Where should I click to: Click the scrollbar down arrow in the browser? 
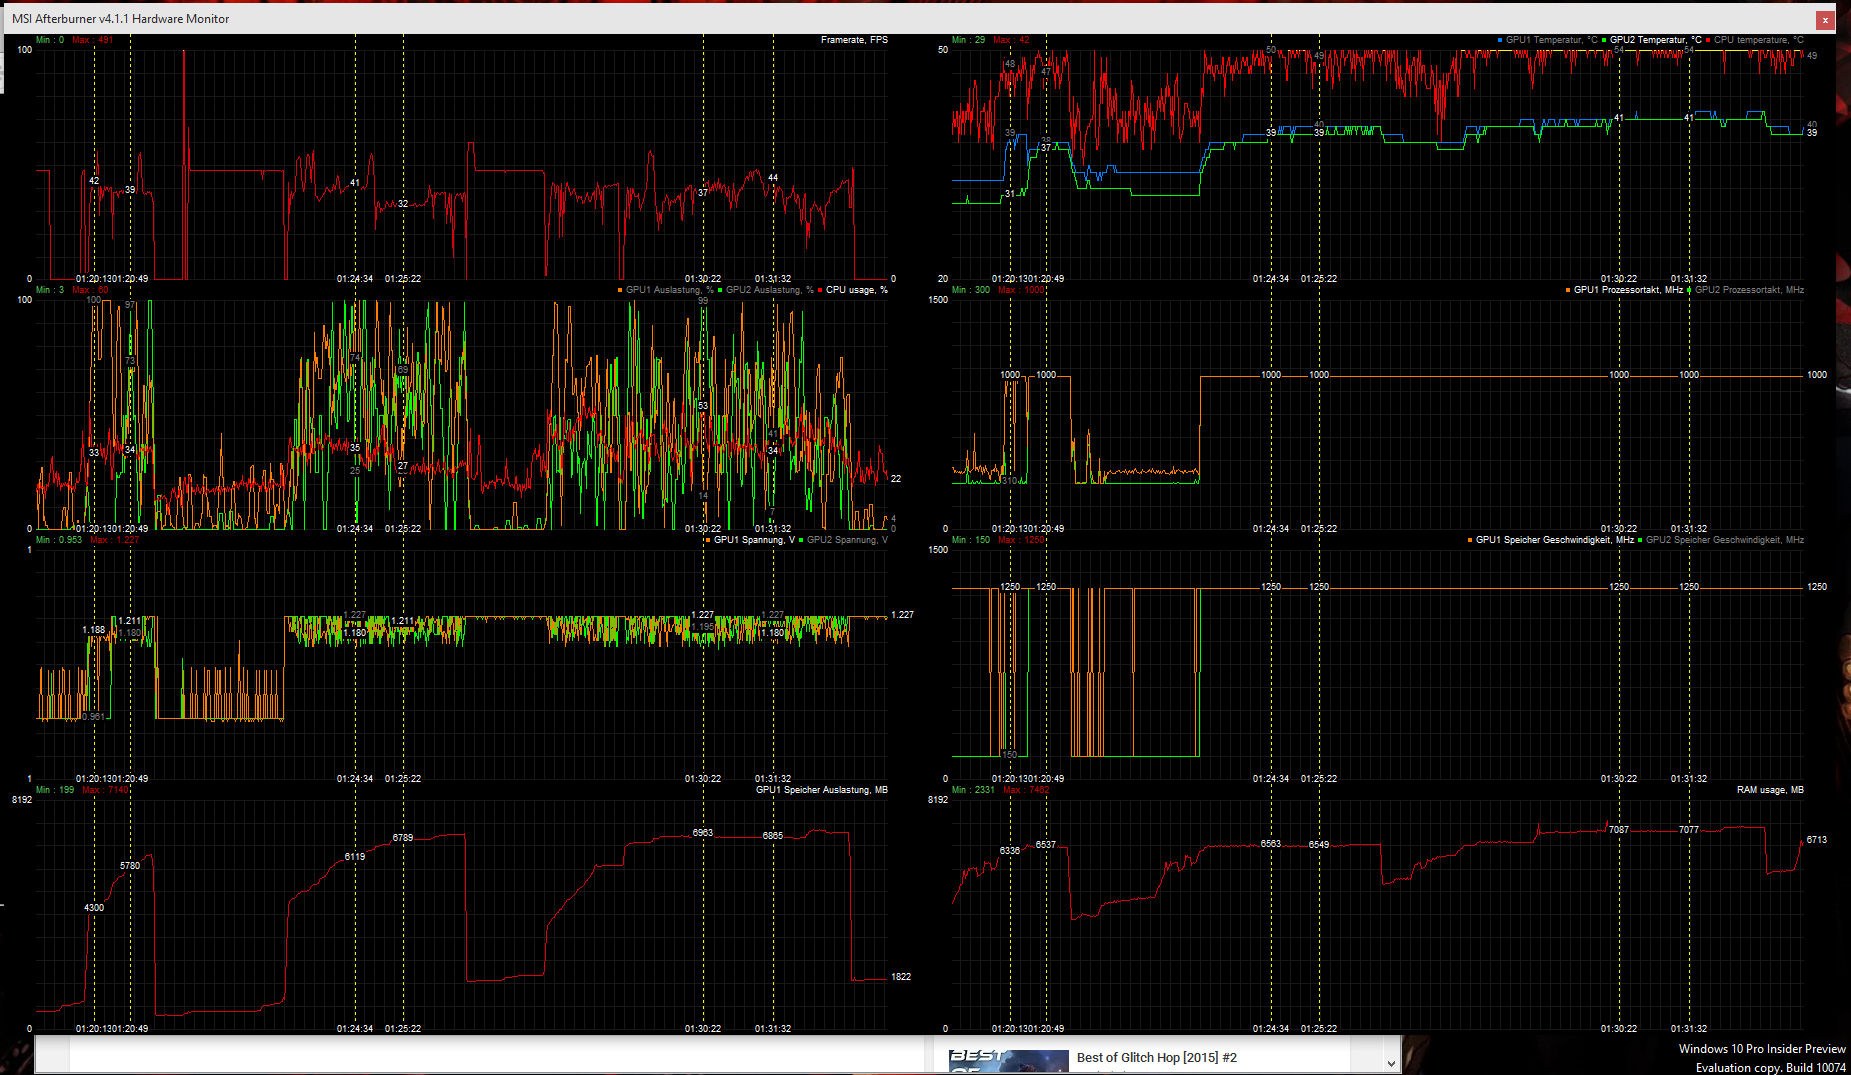point(1391,1063)
